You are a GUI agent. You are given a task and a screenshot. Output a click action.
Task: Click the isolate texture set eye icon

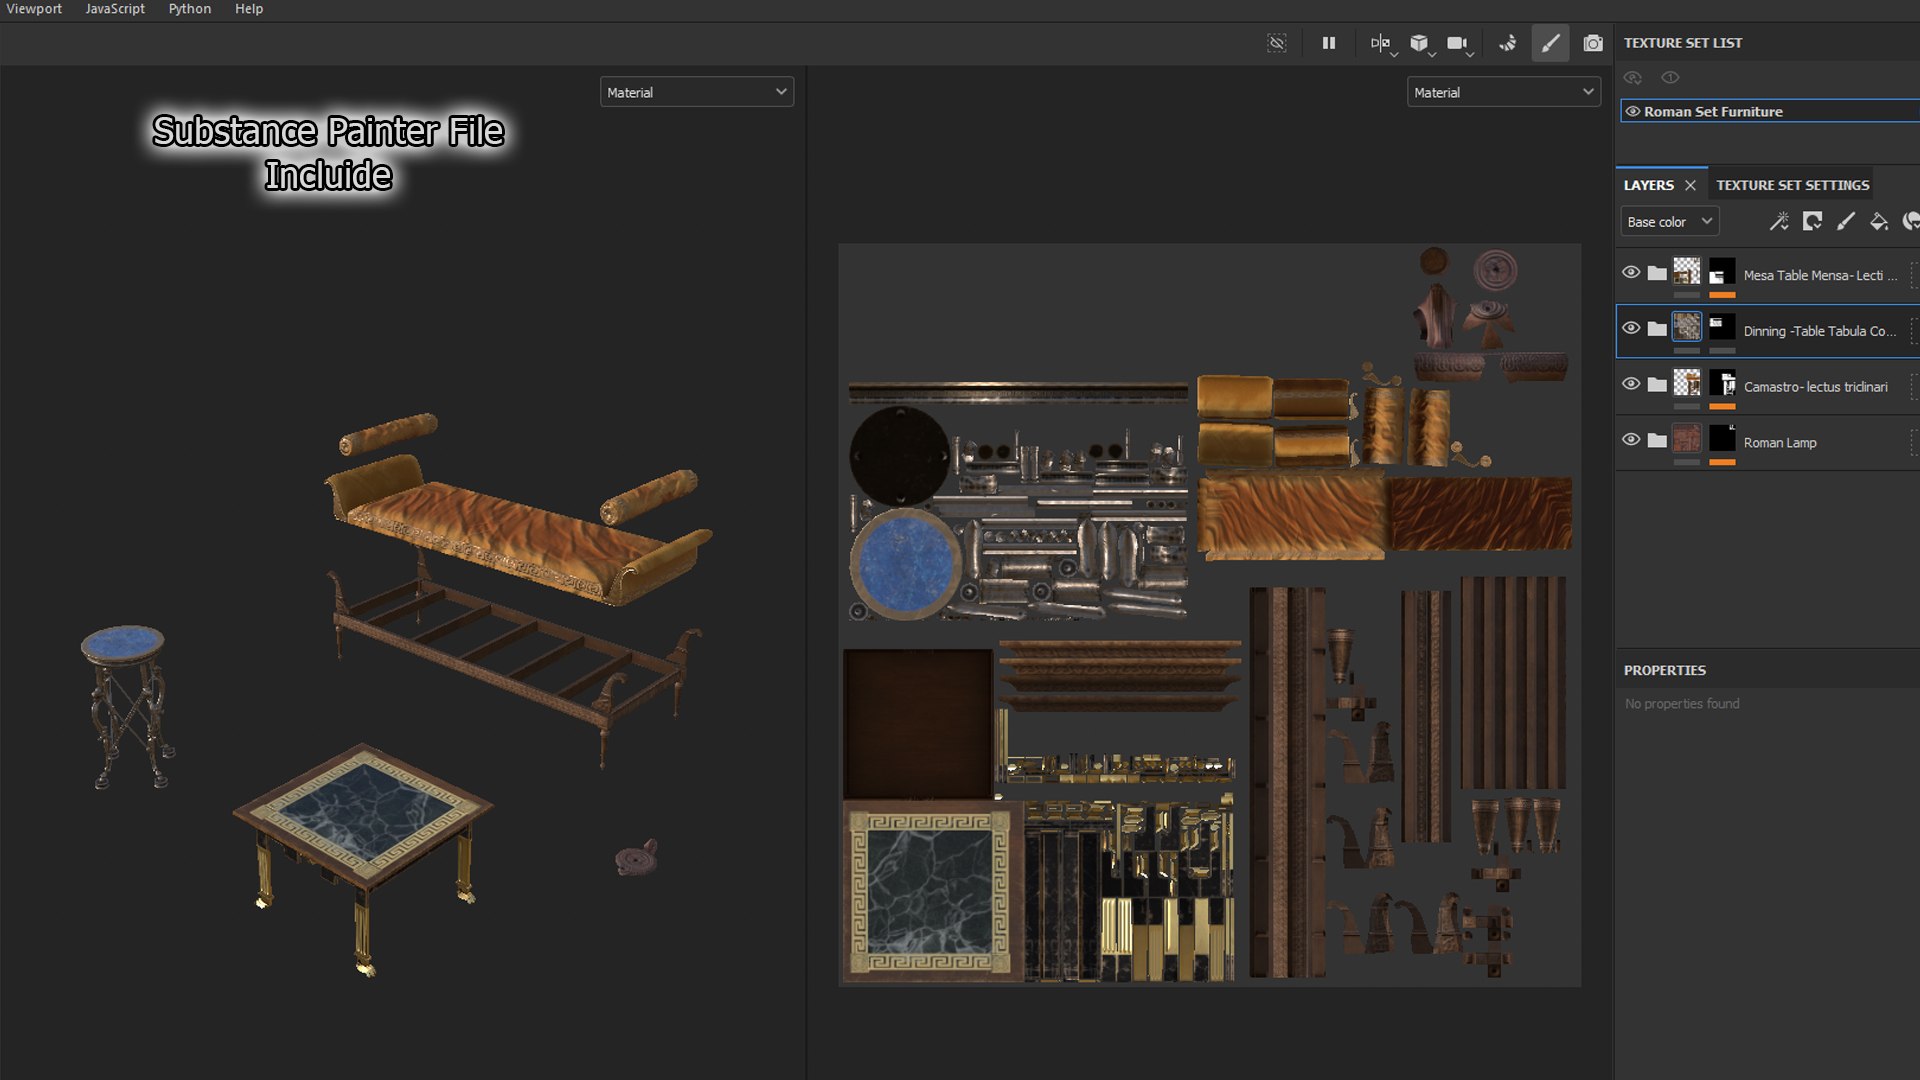tap(1670, 77)
